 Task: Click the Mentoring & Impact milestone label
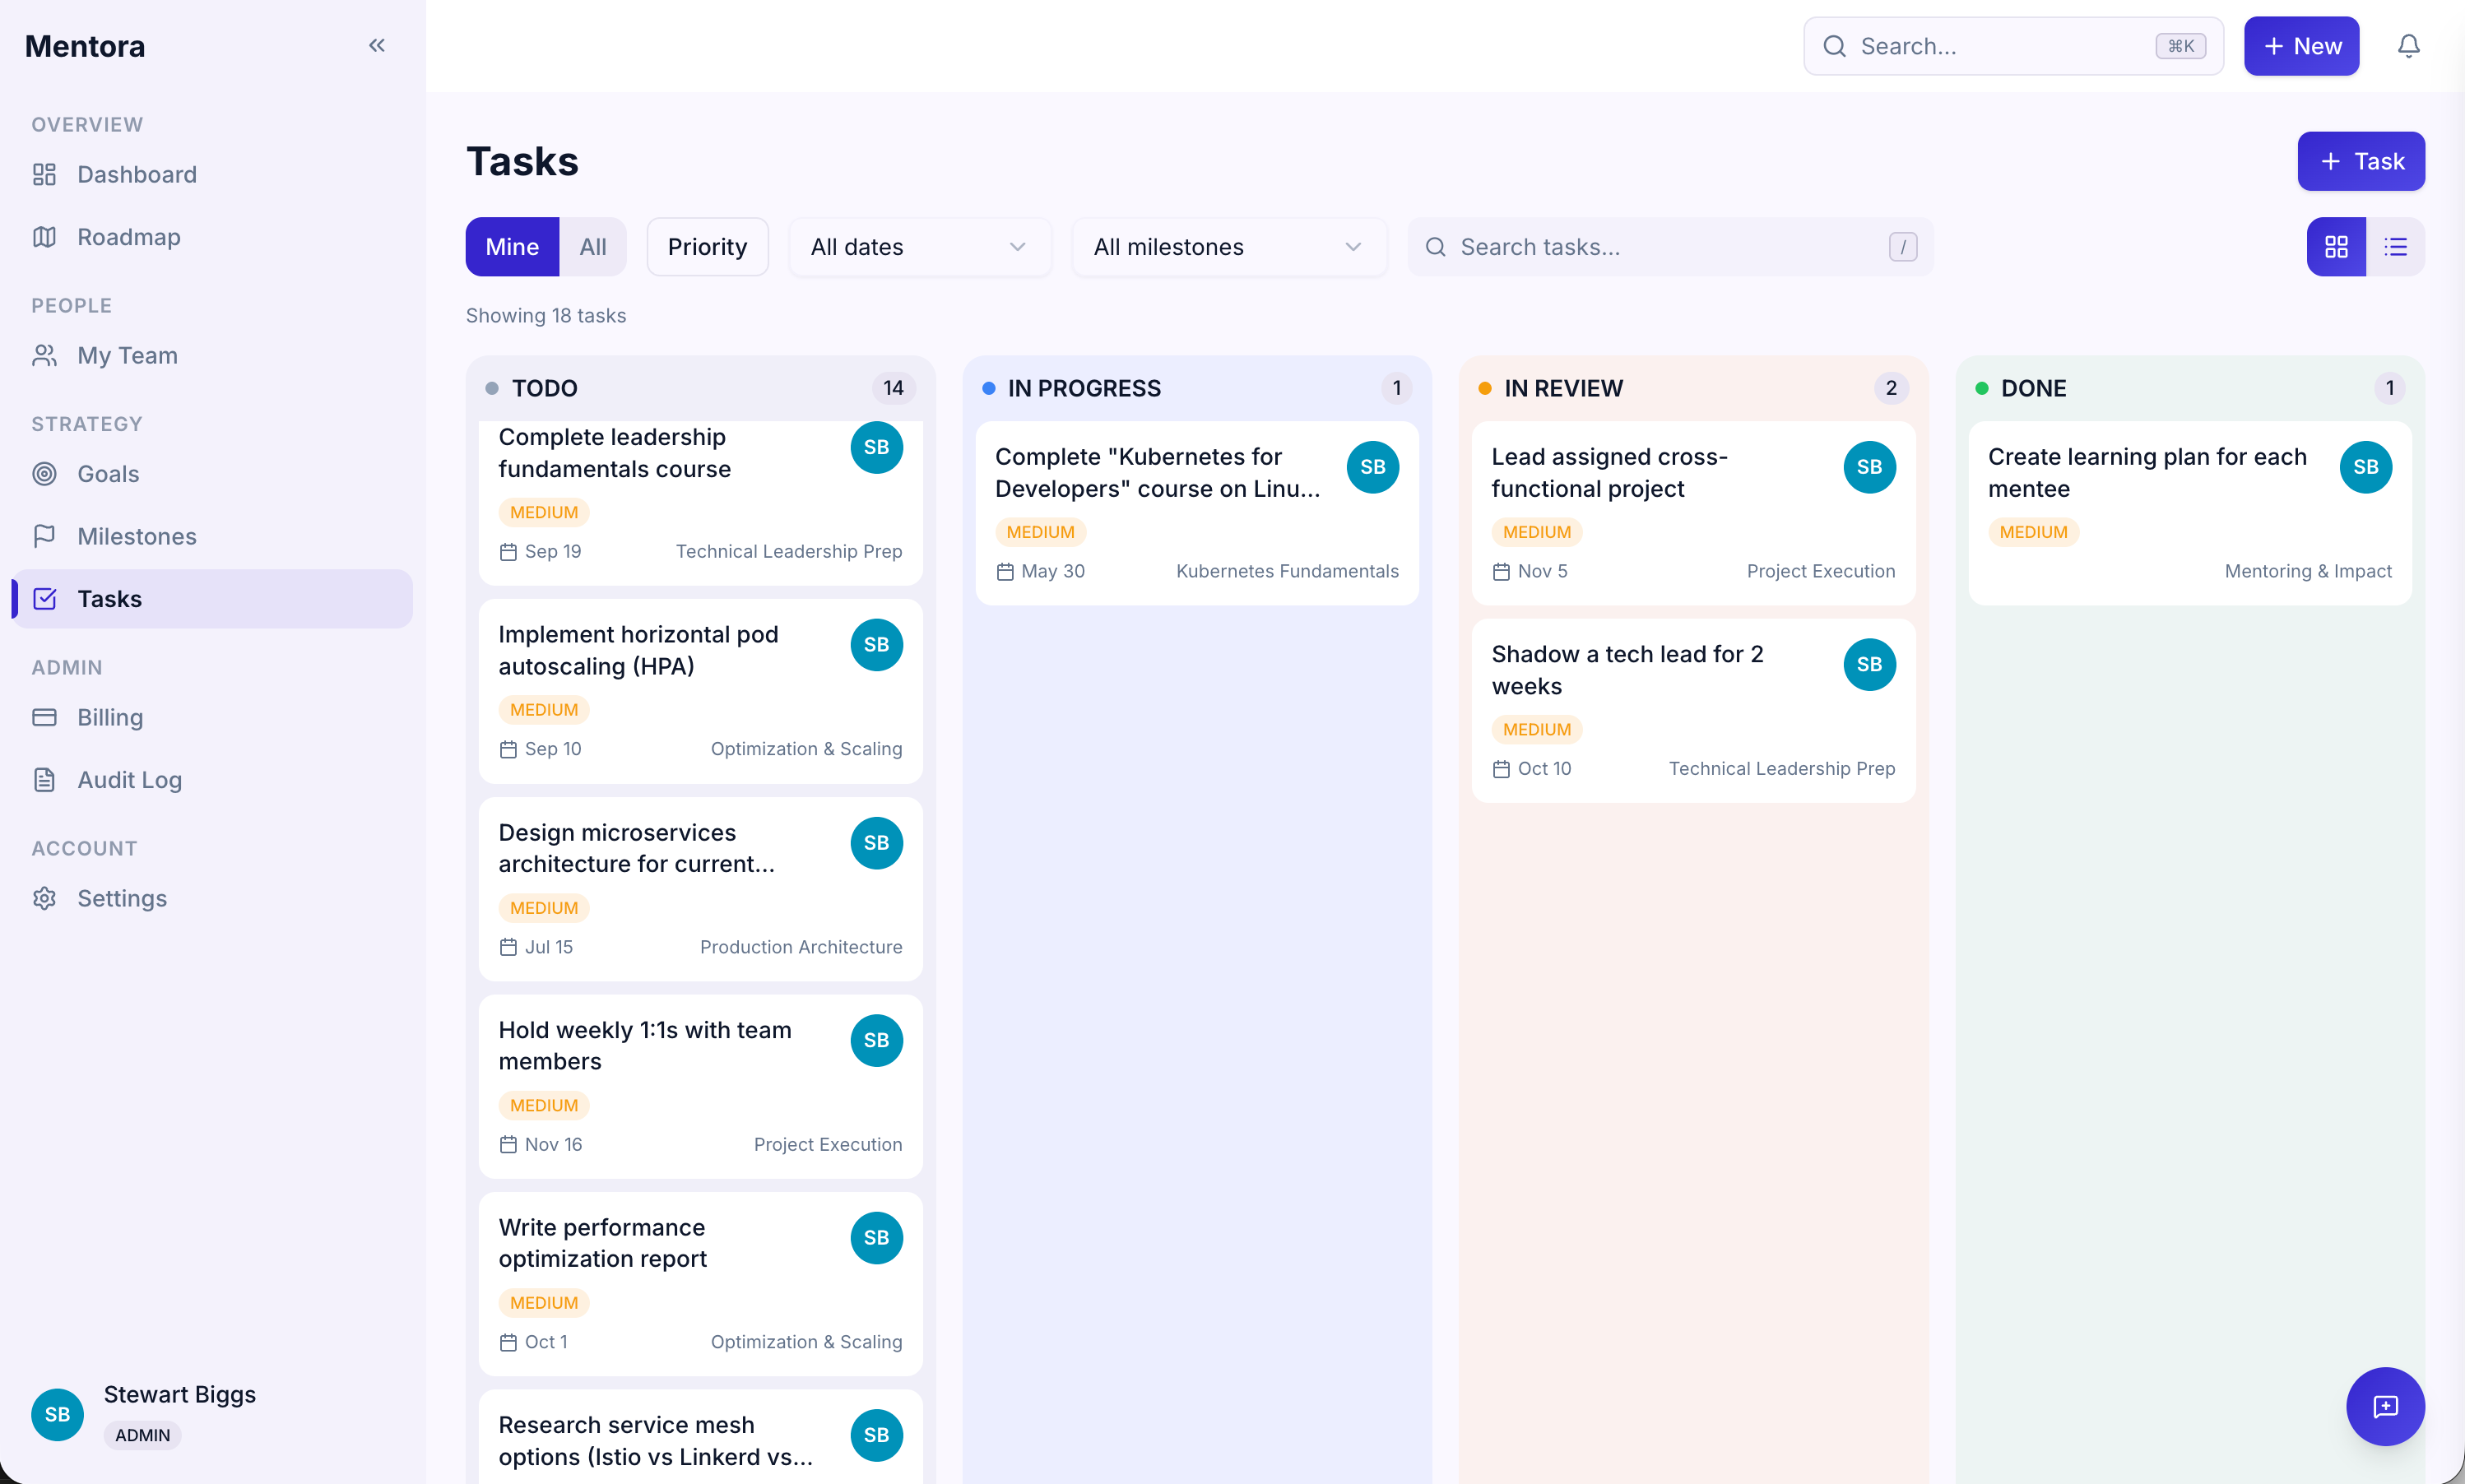coord(2308,571)
